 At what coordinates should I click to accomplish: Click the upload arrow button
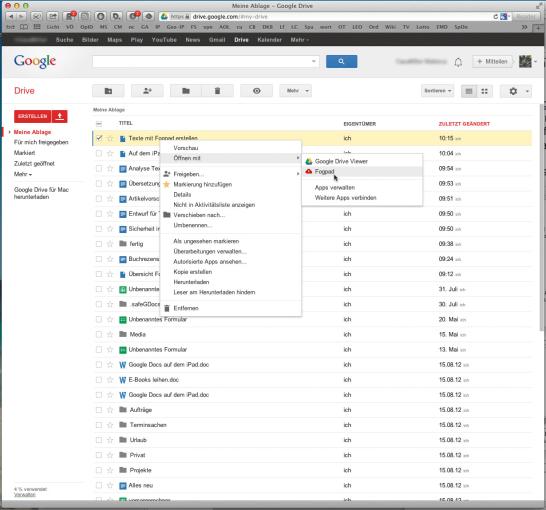click(60, 116)
